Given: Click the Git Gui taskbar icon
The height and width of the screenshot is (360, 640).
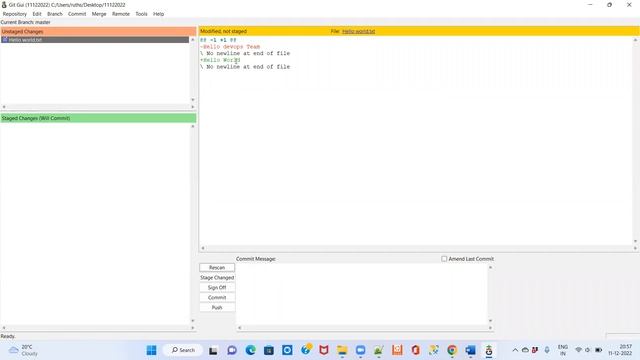Looking at the screenshot, I should click(489, 350).
